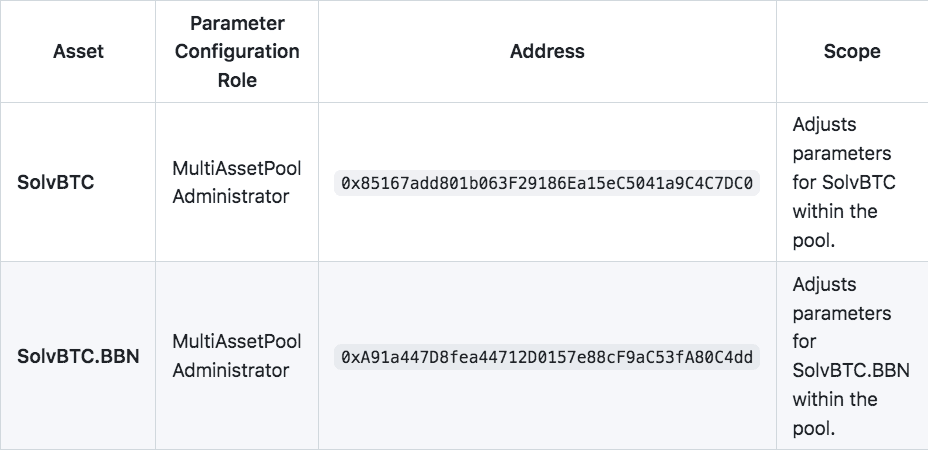
Task: Click SolvBTC.BBN inside the second scope description
Action: (x=850, y=371)
